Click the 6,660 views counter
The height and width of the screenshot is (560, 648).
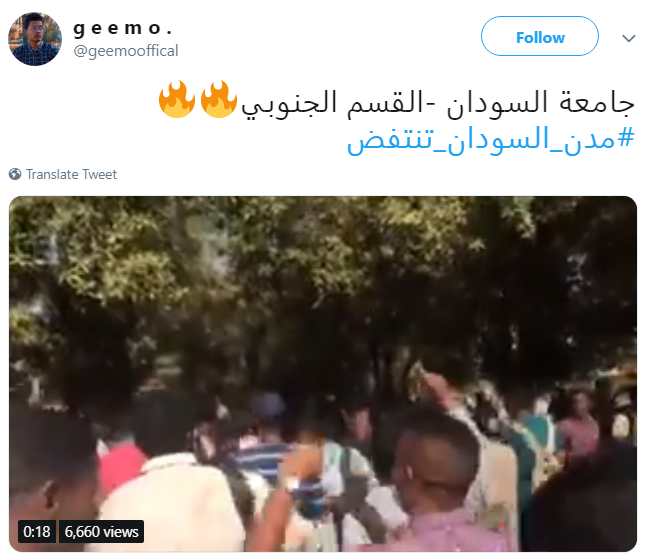(x=102, y=531)
